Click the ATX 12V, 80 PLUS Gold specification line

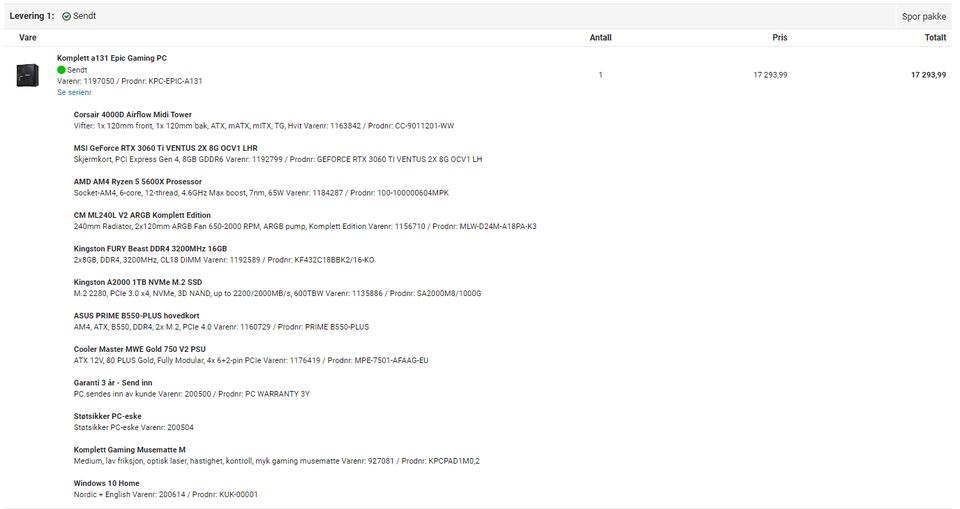pos(251,360)
